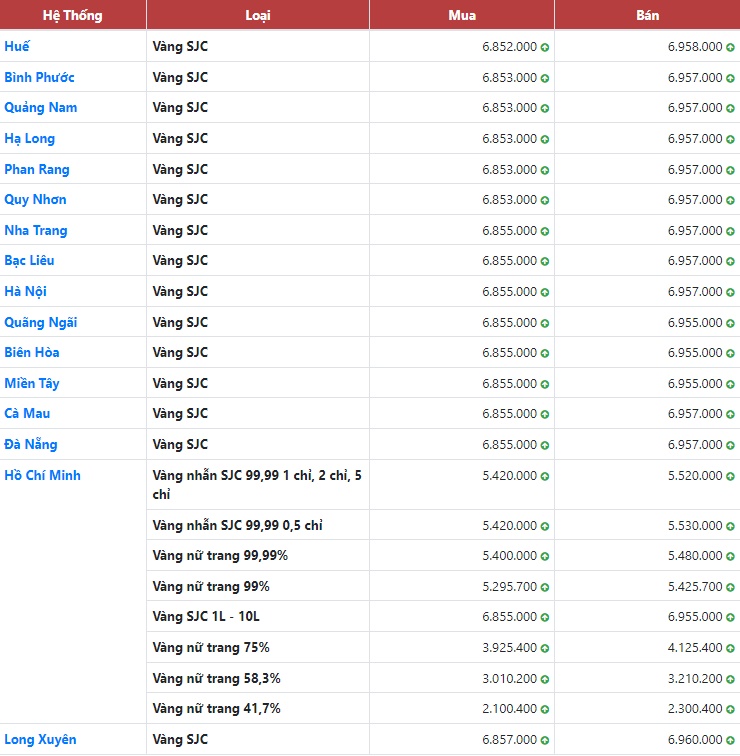
Task: Click the Bán column header
Action: [647, 15]
